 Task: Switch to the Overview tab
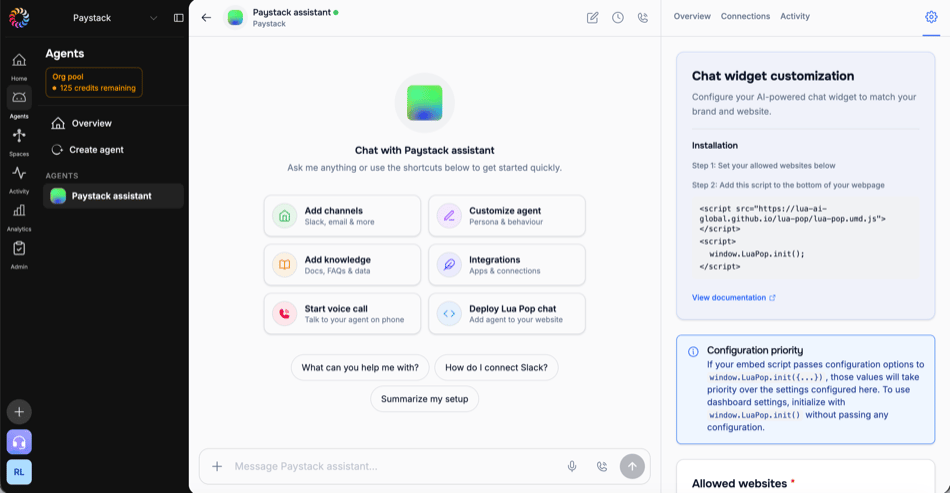click(692, 16)
